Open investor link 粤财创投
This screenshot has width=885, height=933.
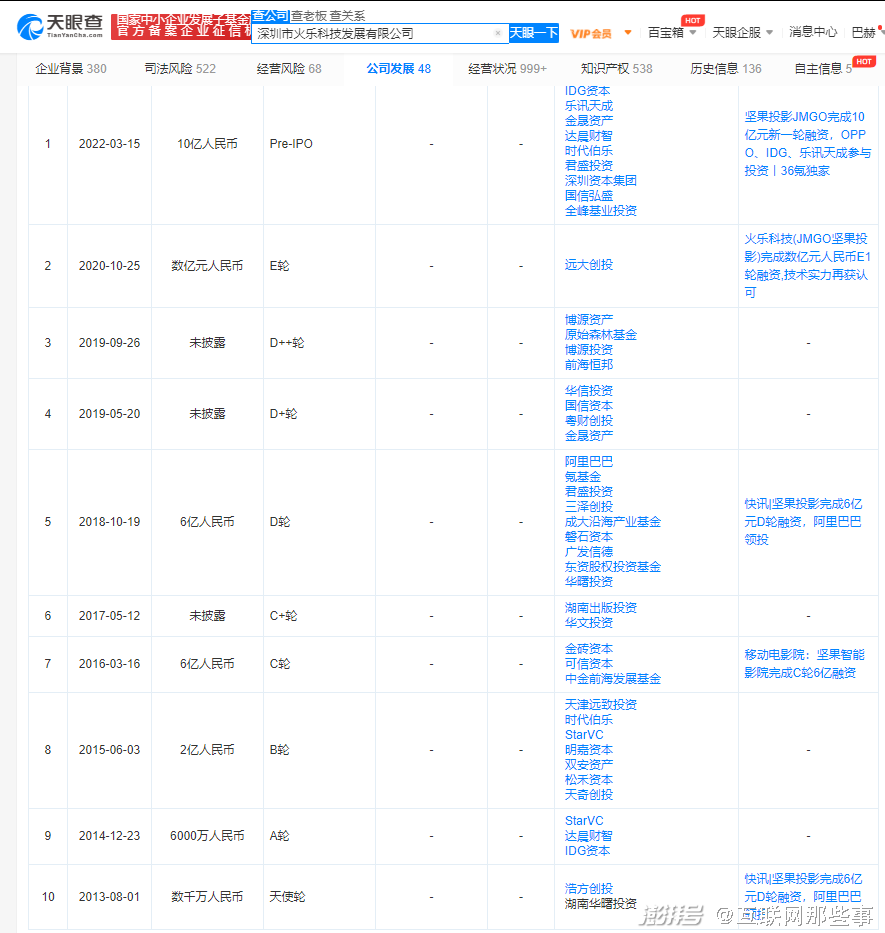[589, 421]
